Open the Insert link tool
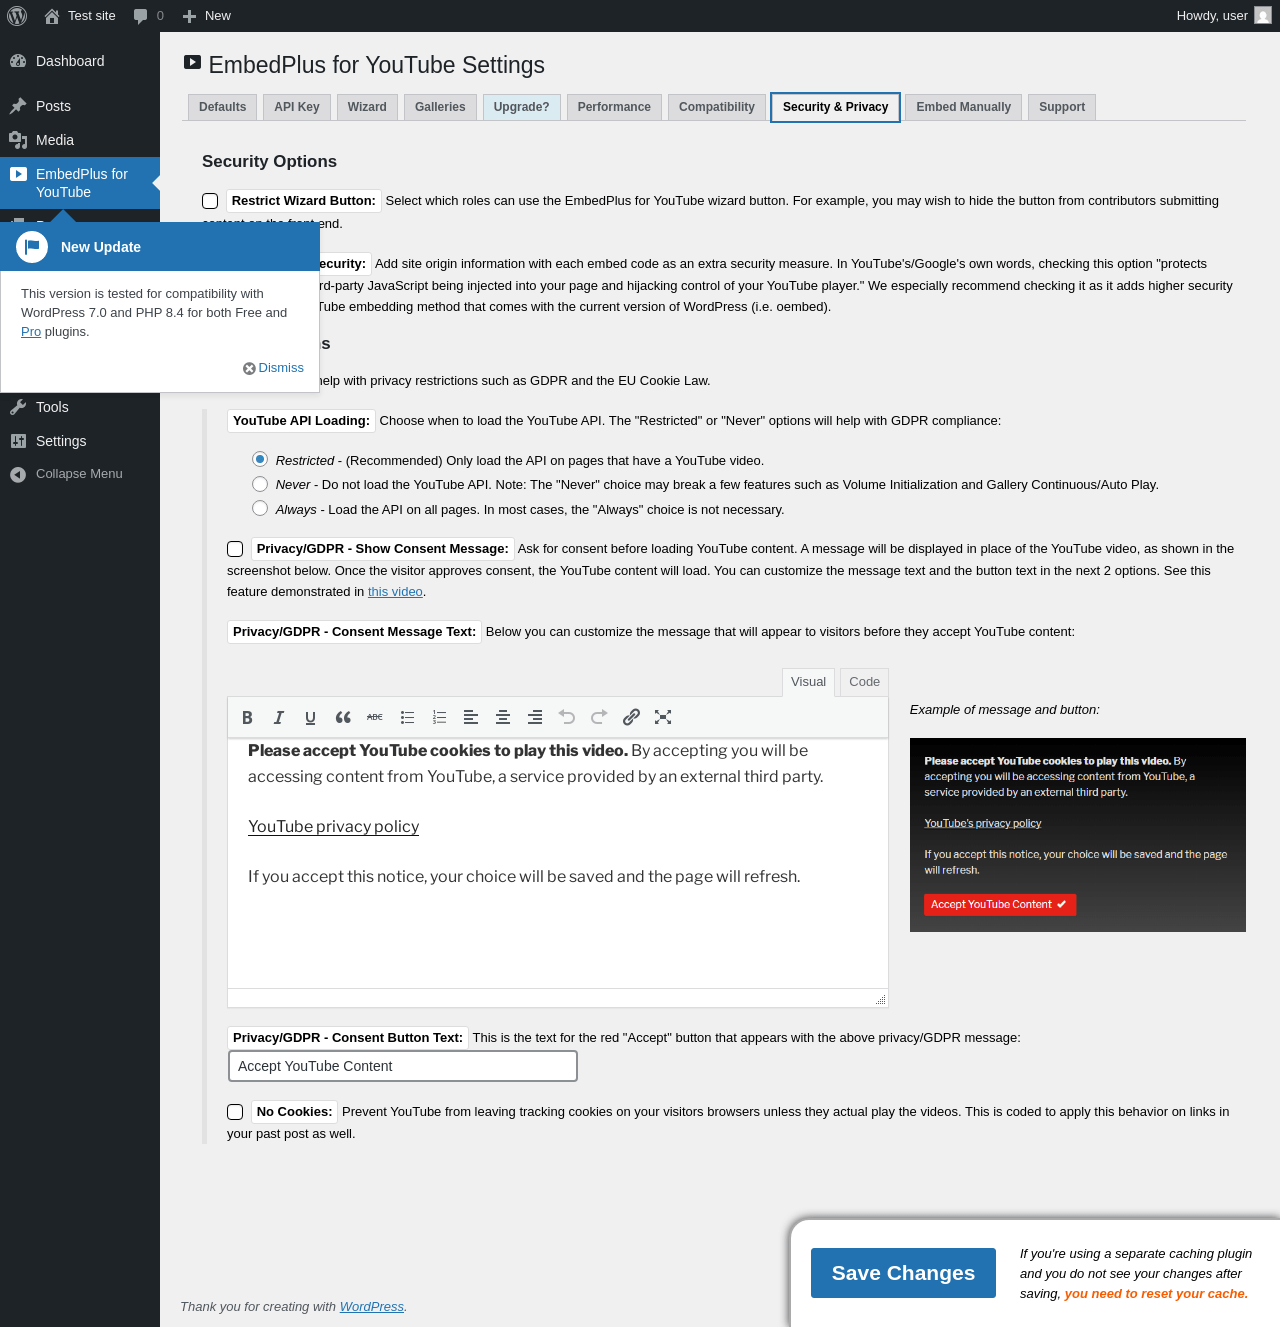Image resolution: width=1280 pixels, height=1327 pixels. [x=631, y=717]
